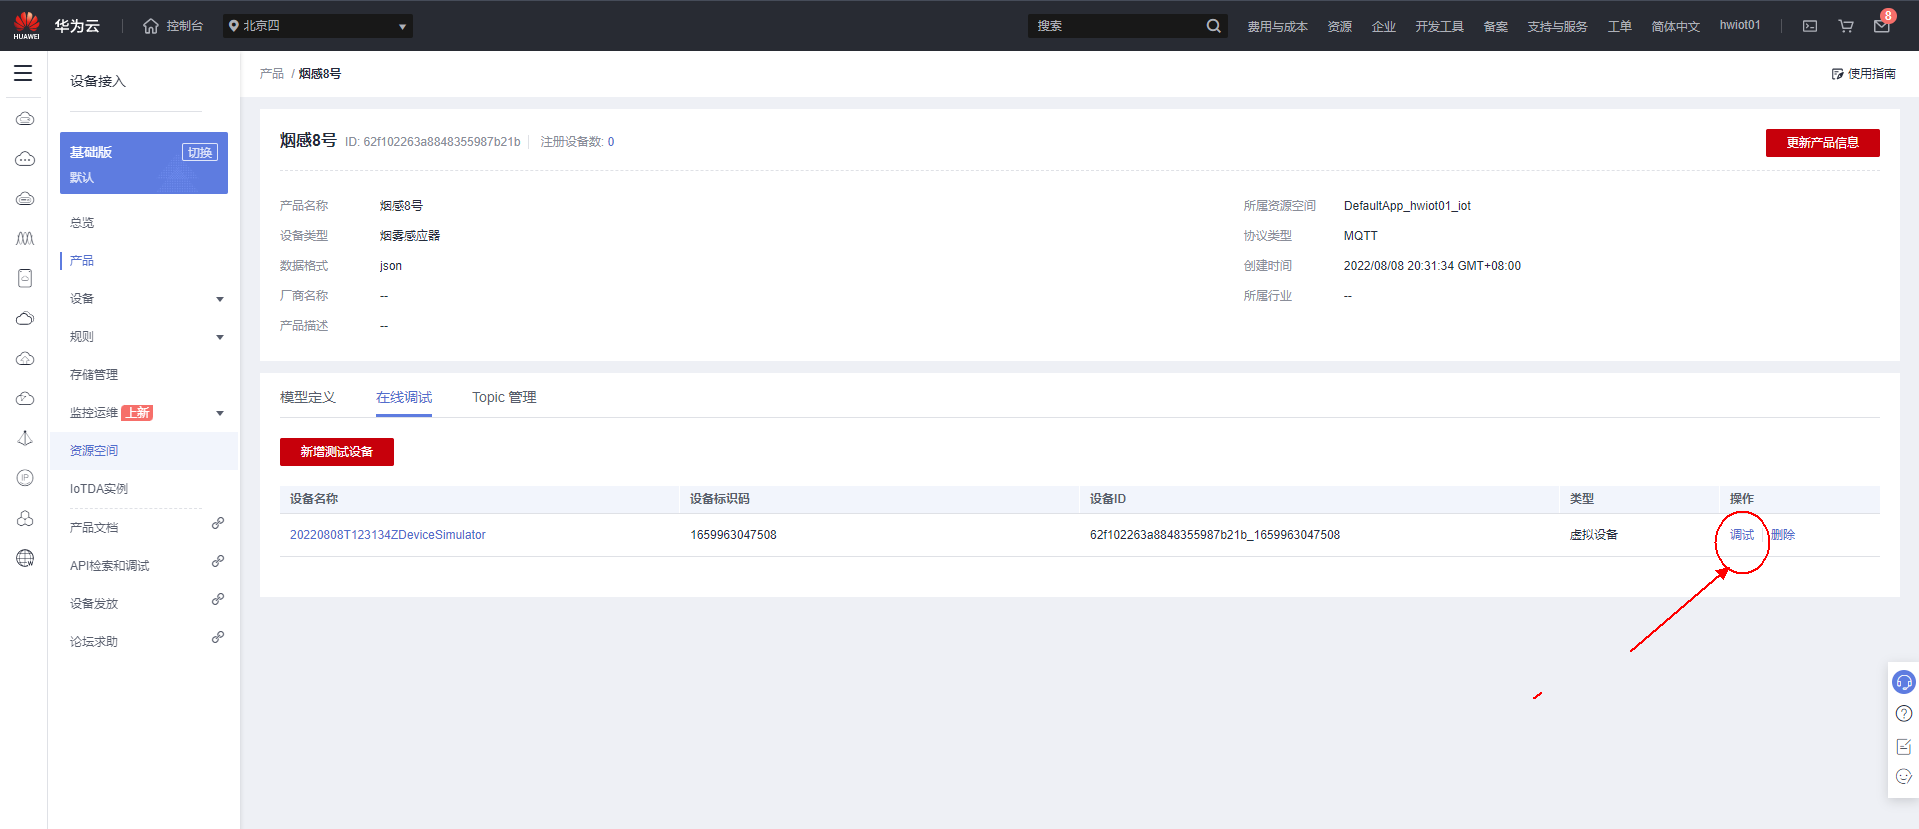Click the globe icon in left rail
The image size is (1919, 829).
point(25,558)
